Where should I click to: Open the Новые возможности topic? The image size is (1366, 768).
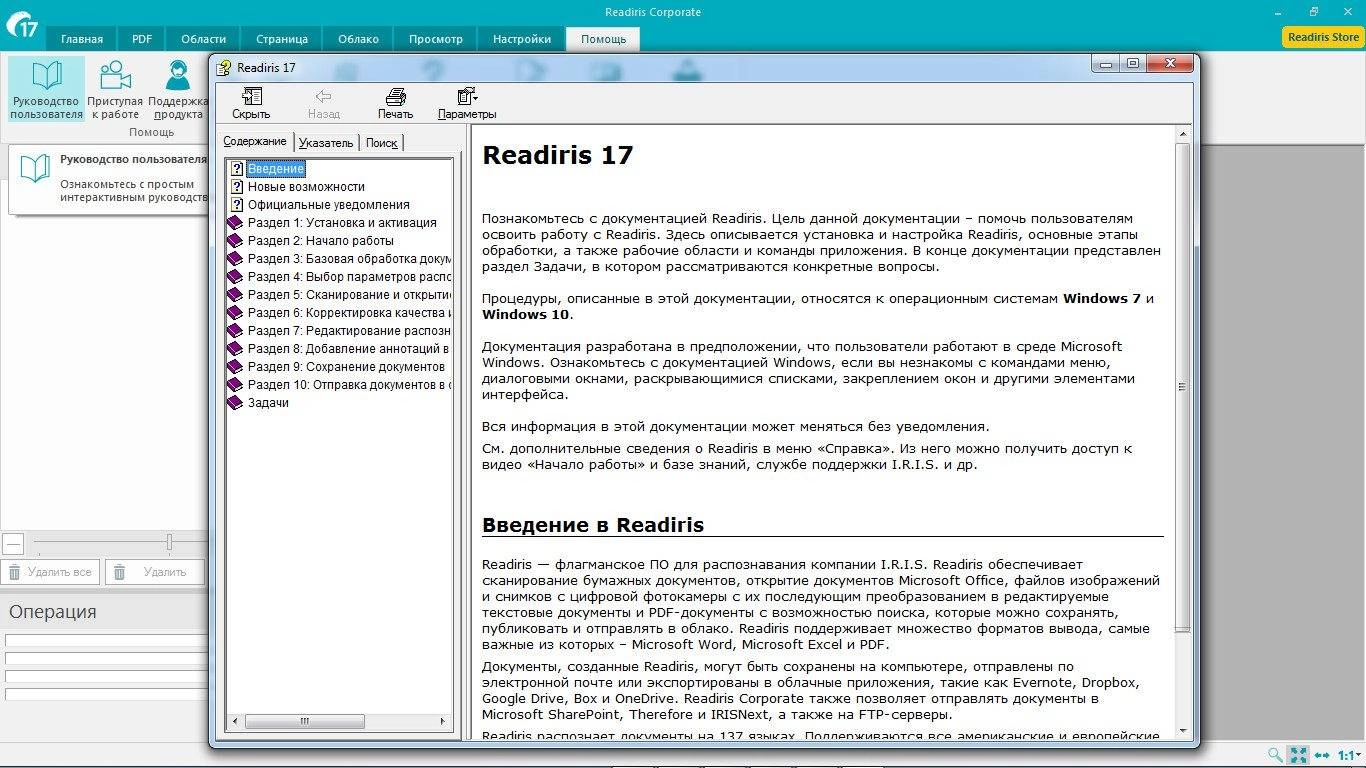(306, 187)
